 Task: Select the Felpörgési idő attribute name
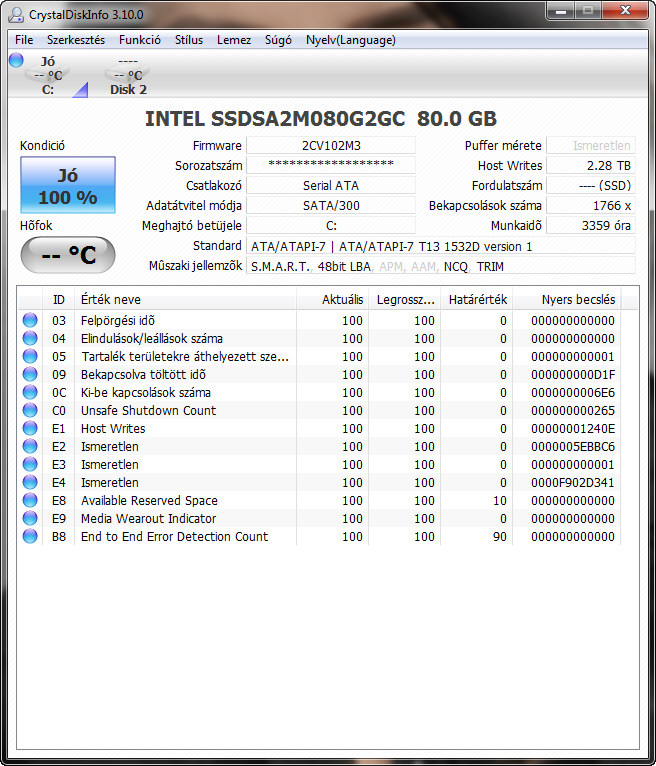click(x=118, y=320)
